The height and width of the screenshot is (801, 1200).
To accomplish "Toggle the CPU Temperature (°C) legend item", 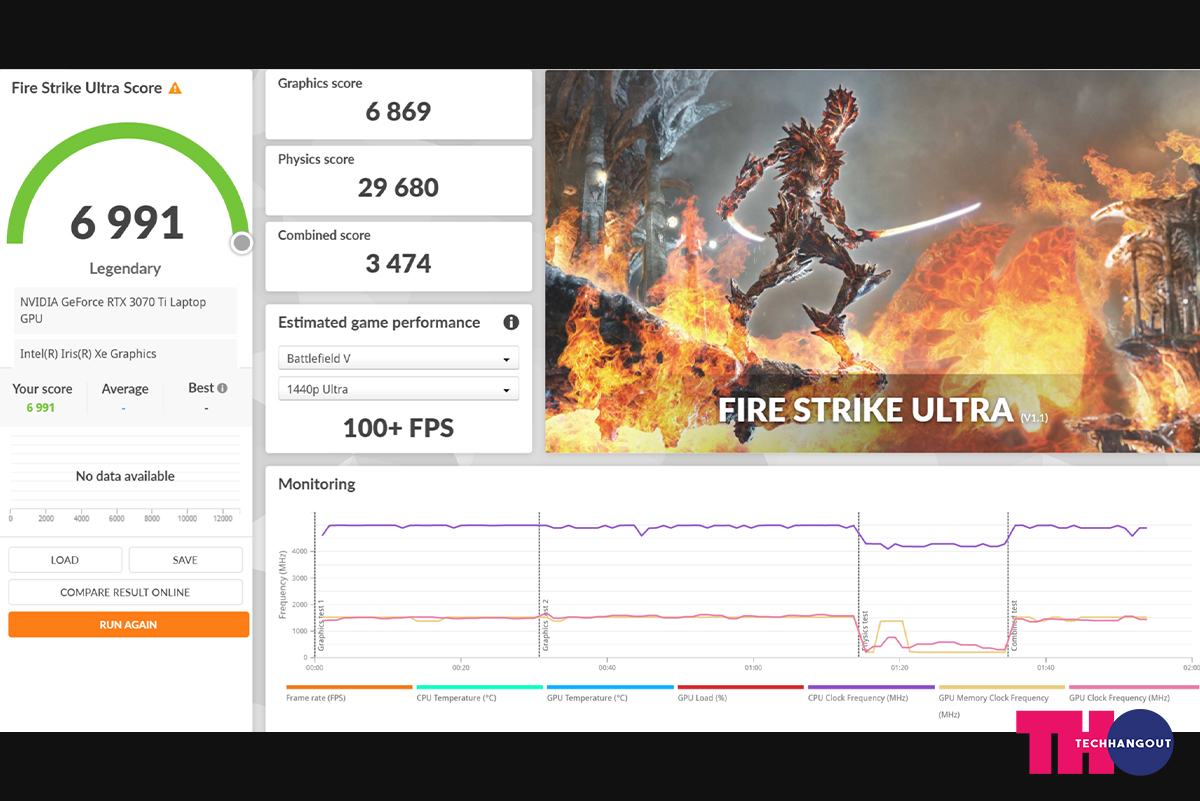I will pos(480,693).
